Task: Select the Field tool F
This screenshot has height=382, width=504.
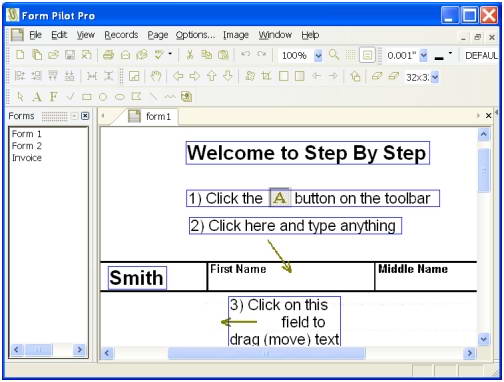Action: point(53,97)
